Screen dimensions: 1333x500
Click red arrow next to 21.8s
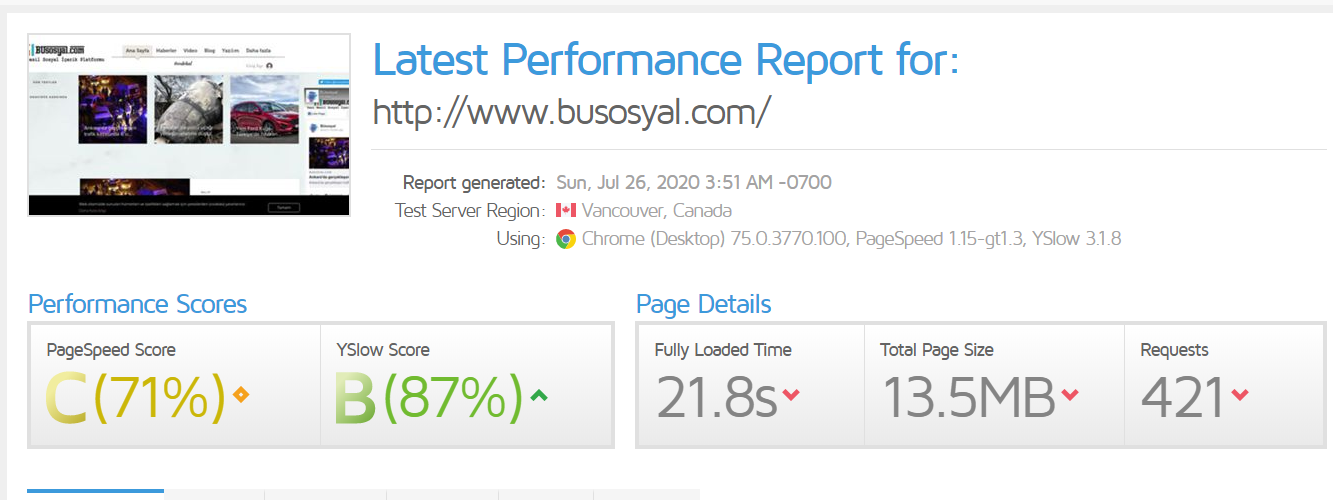pyautogui.click(x=791, y=396)
